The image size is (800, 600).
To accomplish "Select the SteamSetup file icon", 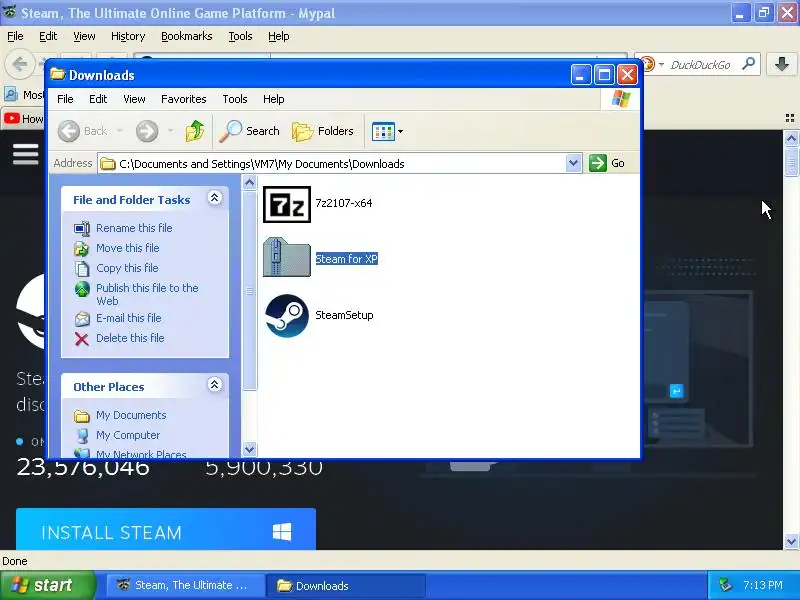I will coord(287,316).
